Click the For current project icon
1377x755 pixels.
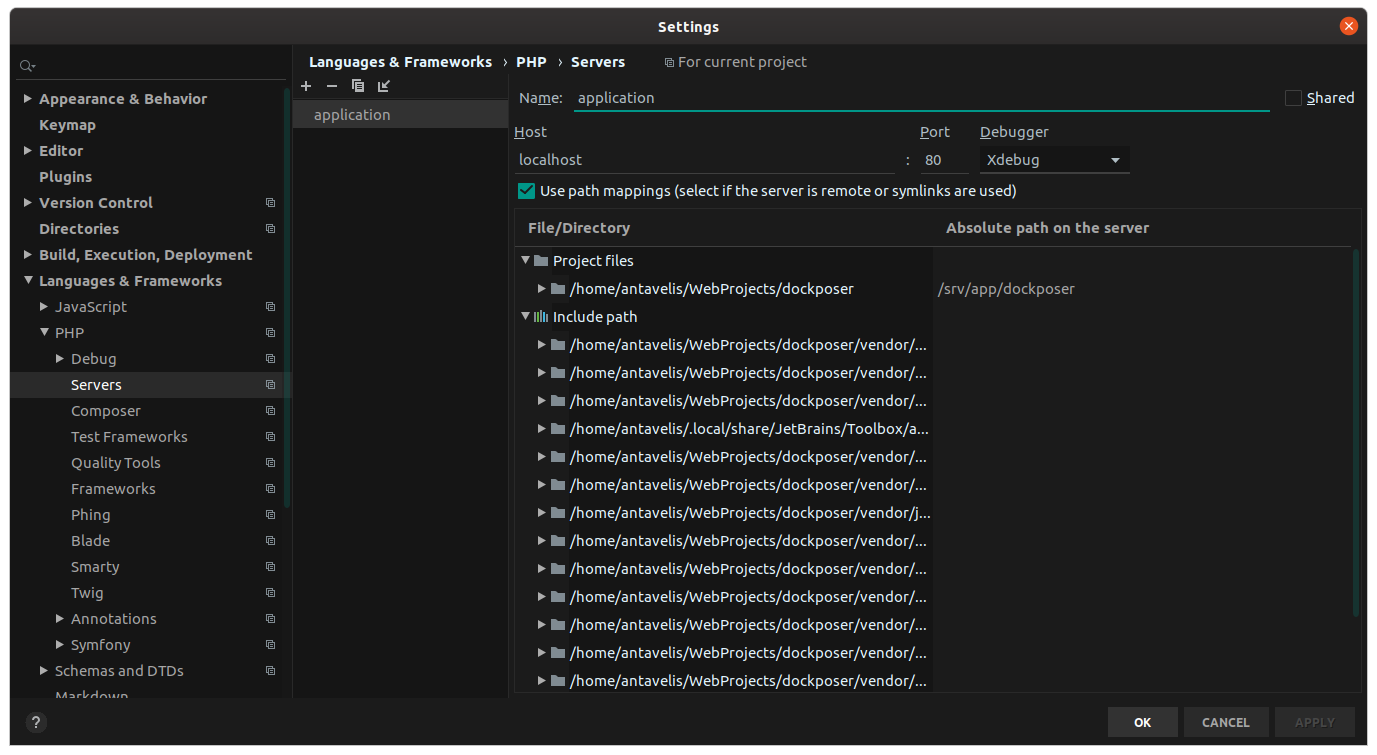pos(669,63)
